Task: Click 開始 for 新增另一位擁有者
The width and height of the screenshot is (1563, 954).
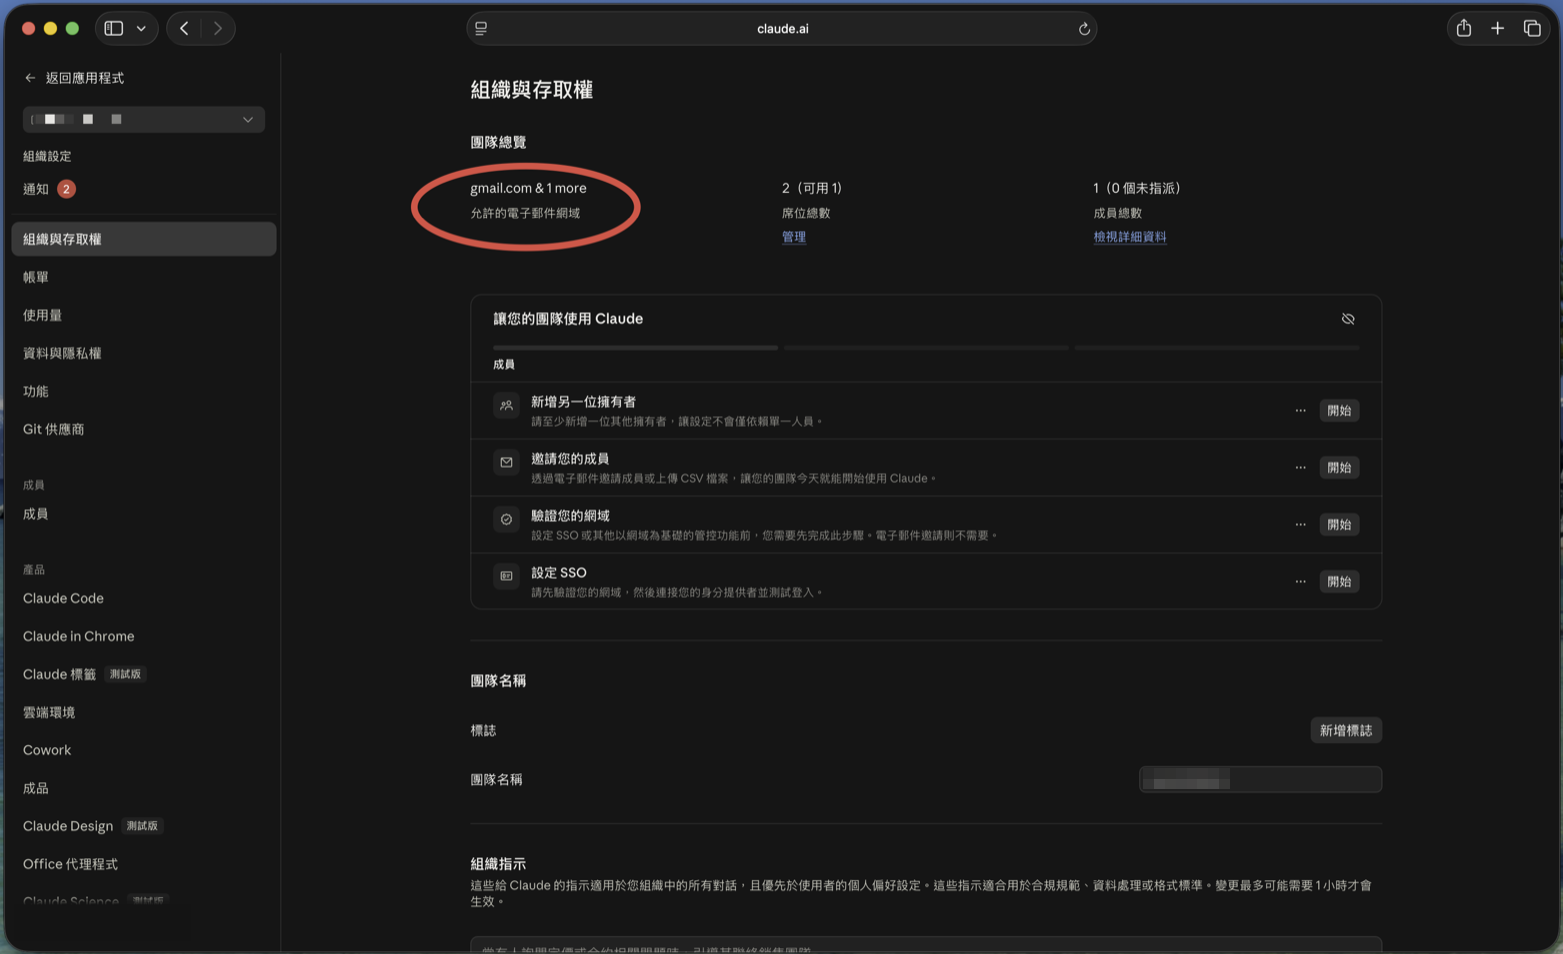Action: click(x=1339, y=411)
